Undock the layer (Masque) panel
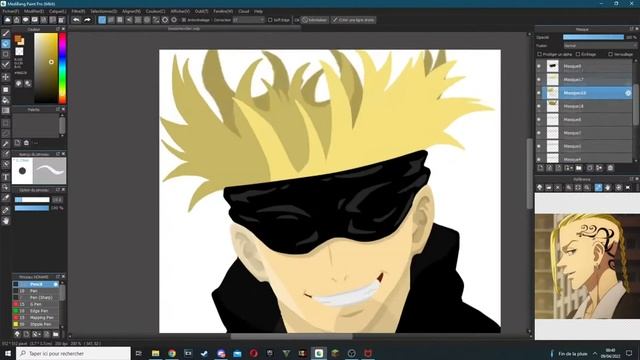 point(631,29)
